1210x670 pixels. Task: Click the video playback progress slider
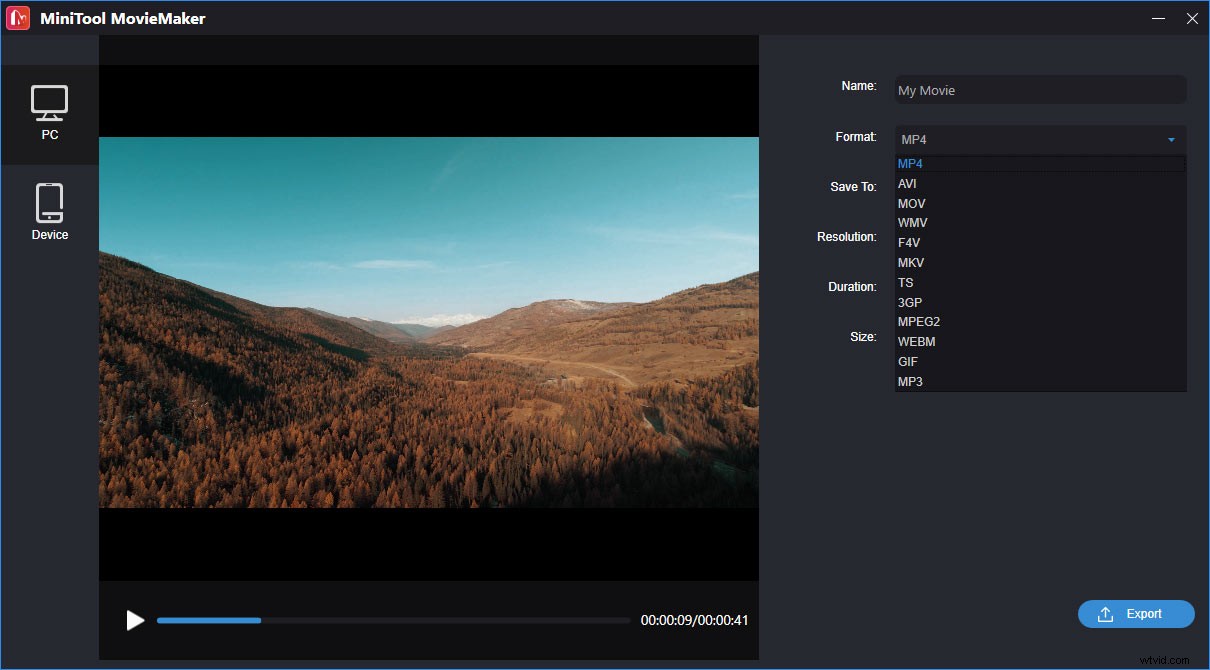(390, 620)
